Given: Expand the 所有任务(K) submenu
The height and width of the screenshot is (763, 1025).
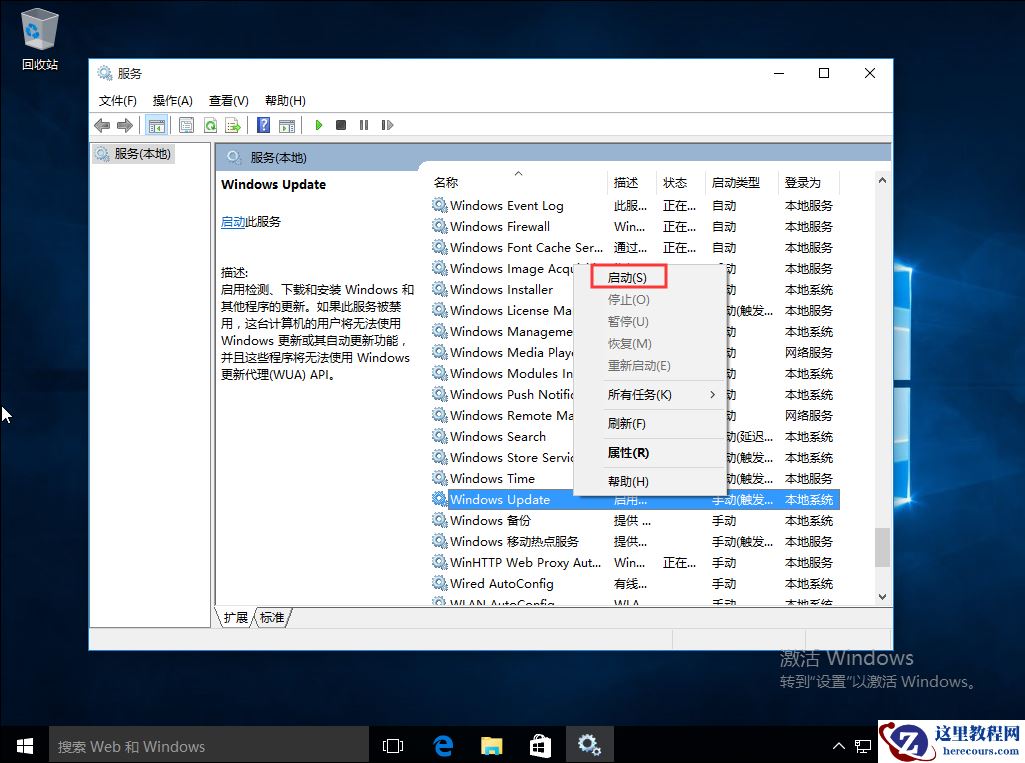Looking at the screenshot, I should 630,394.
